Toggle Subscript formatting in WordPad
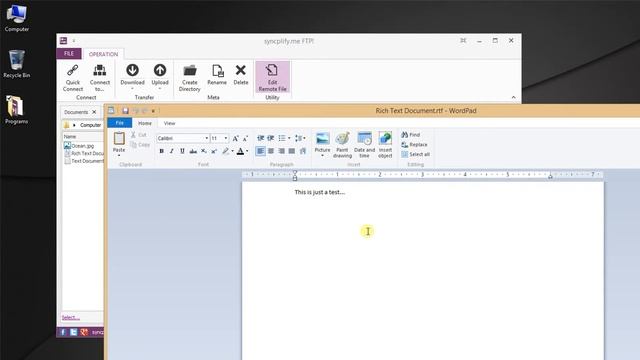The height and width of the screenshot is (360, 640). 204,151
